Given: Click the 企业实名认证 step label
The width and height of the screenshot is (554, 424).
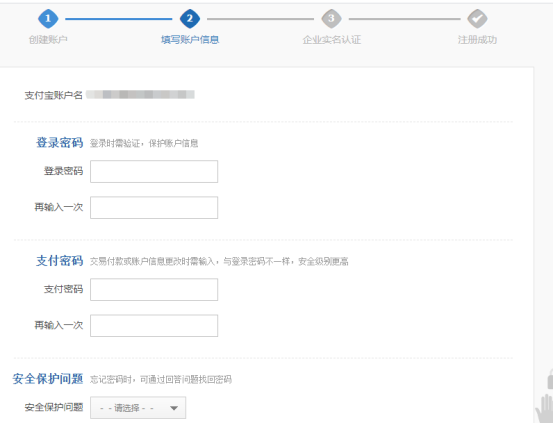Looking at the screenshot, I should [332, 40].
